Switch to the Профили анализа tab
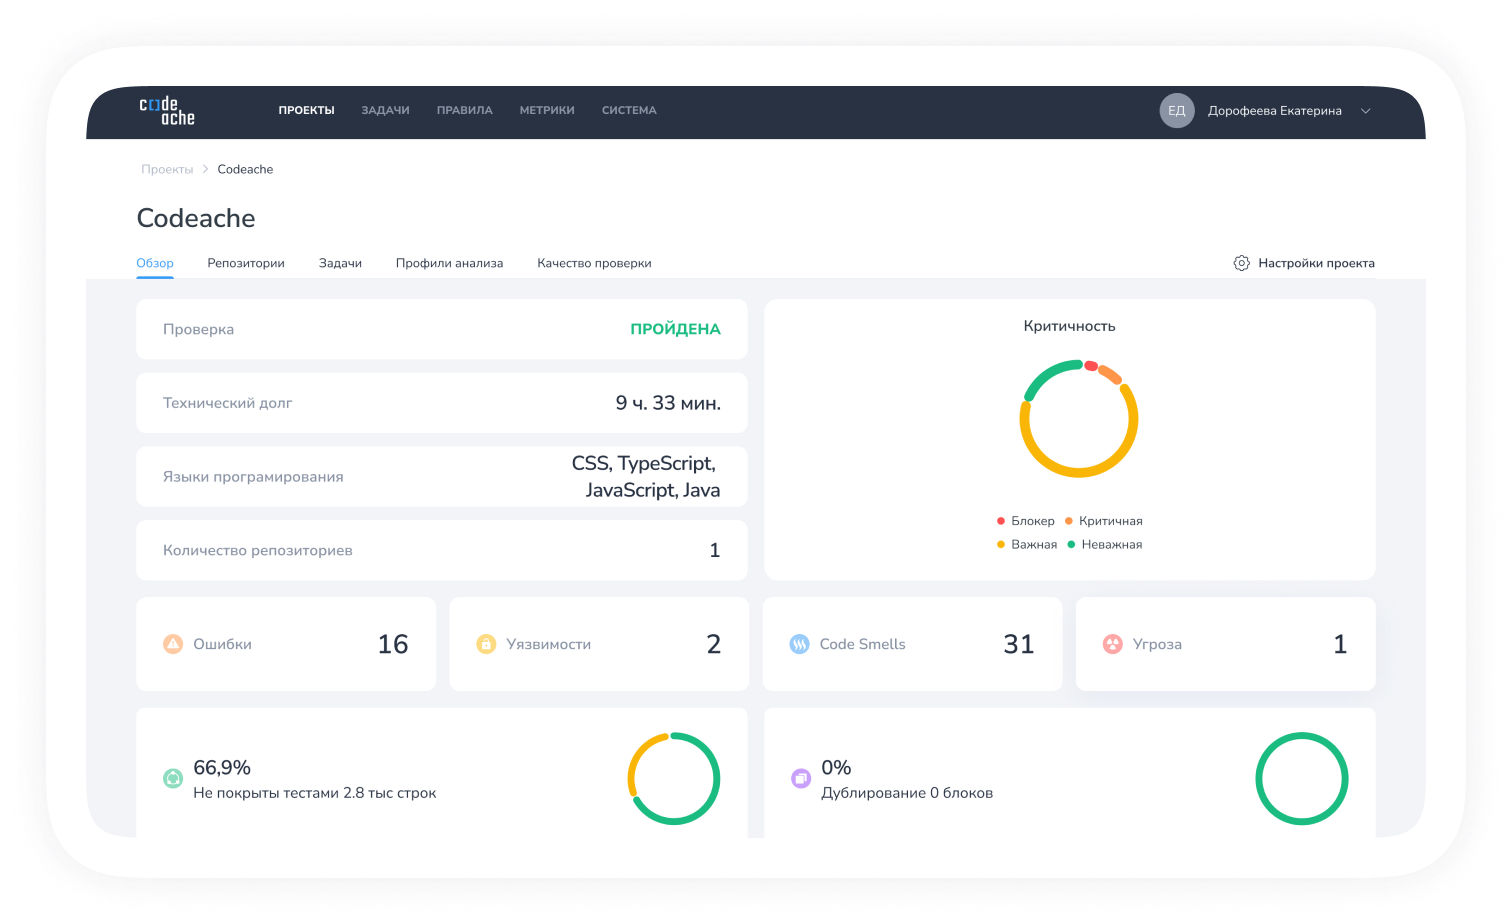1512x924 pixels. (449, 263)
